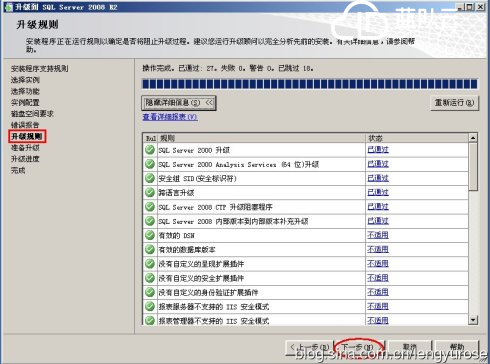Select 准备升级 step in sidebar
The image size is (490, 364).
(x=25, y=148)
